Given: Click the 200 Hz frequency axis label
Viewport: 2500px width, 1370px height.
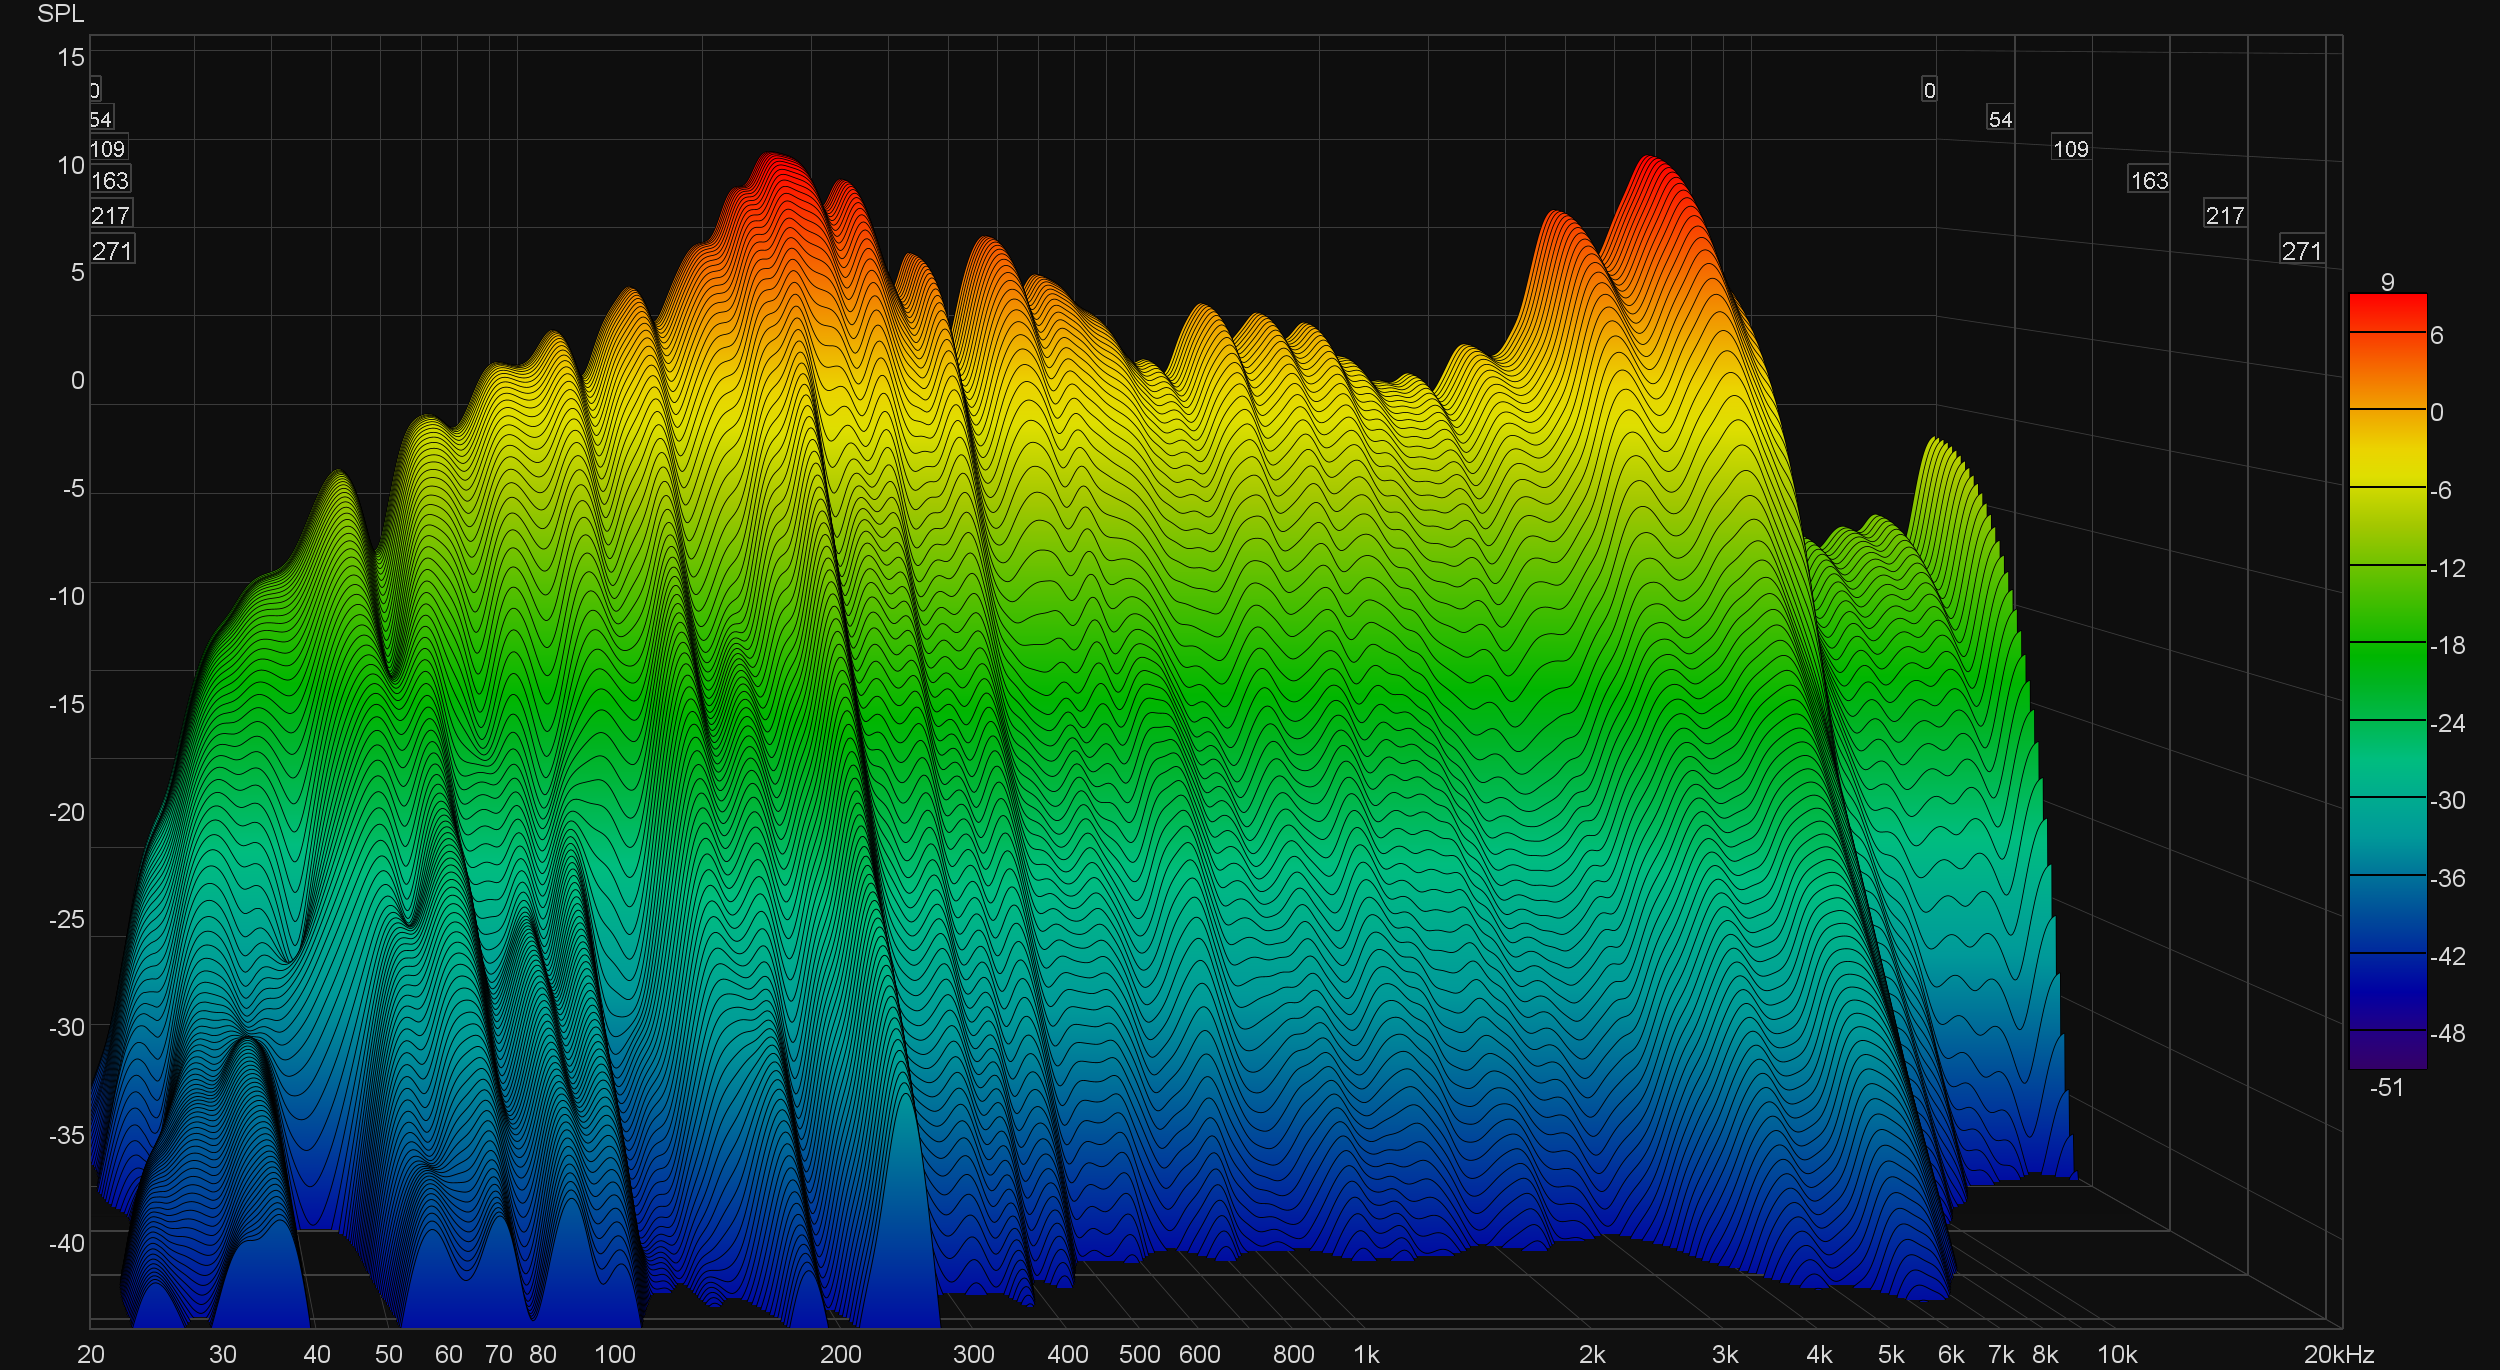Looking at the screenshot, I should (840, 1354).
